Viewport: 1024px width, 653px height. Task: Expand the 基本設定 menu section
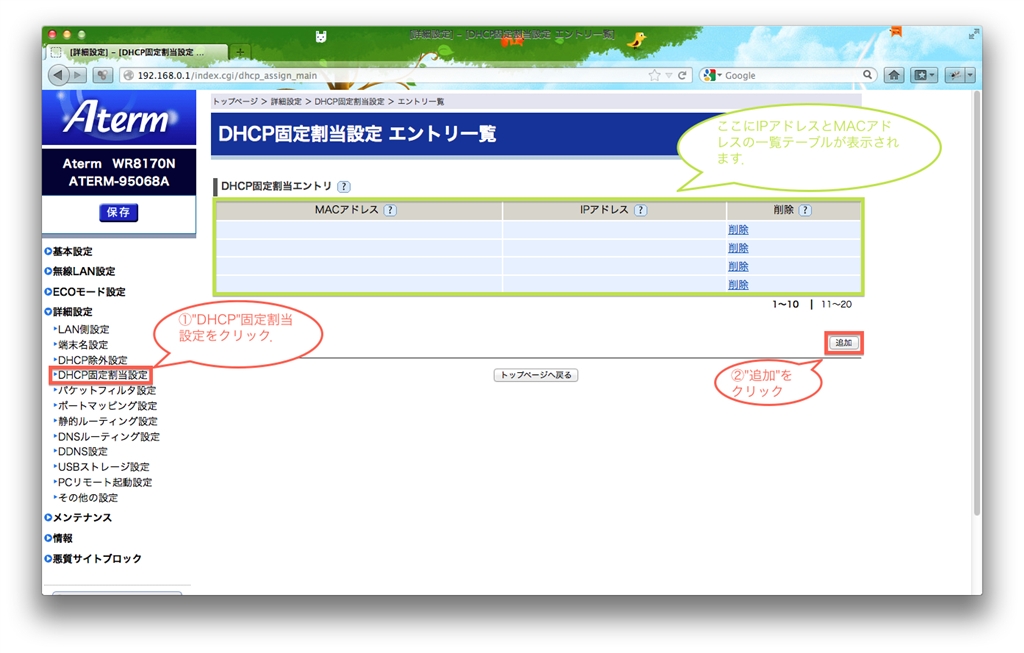click(71, 251)
